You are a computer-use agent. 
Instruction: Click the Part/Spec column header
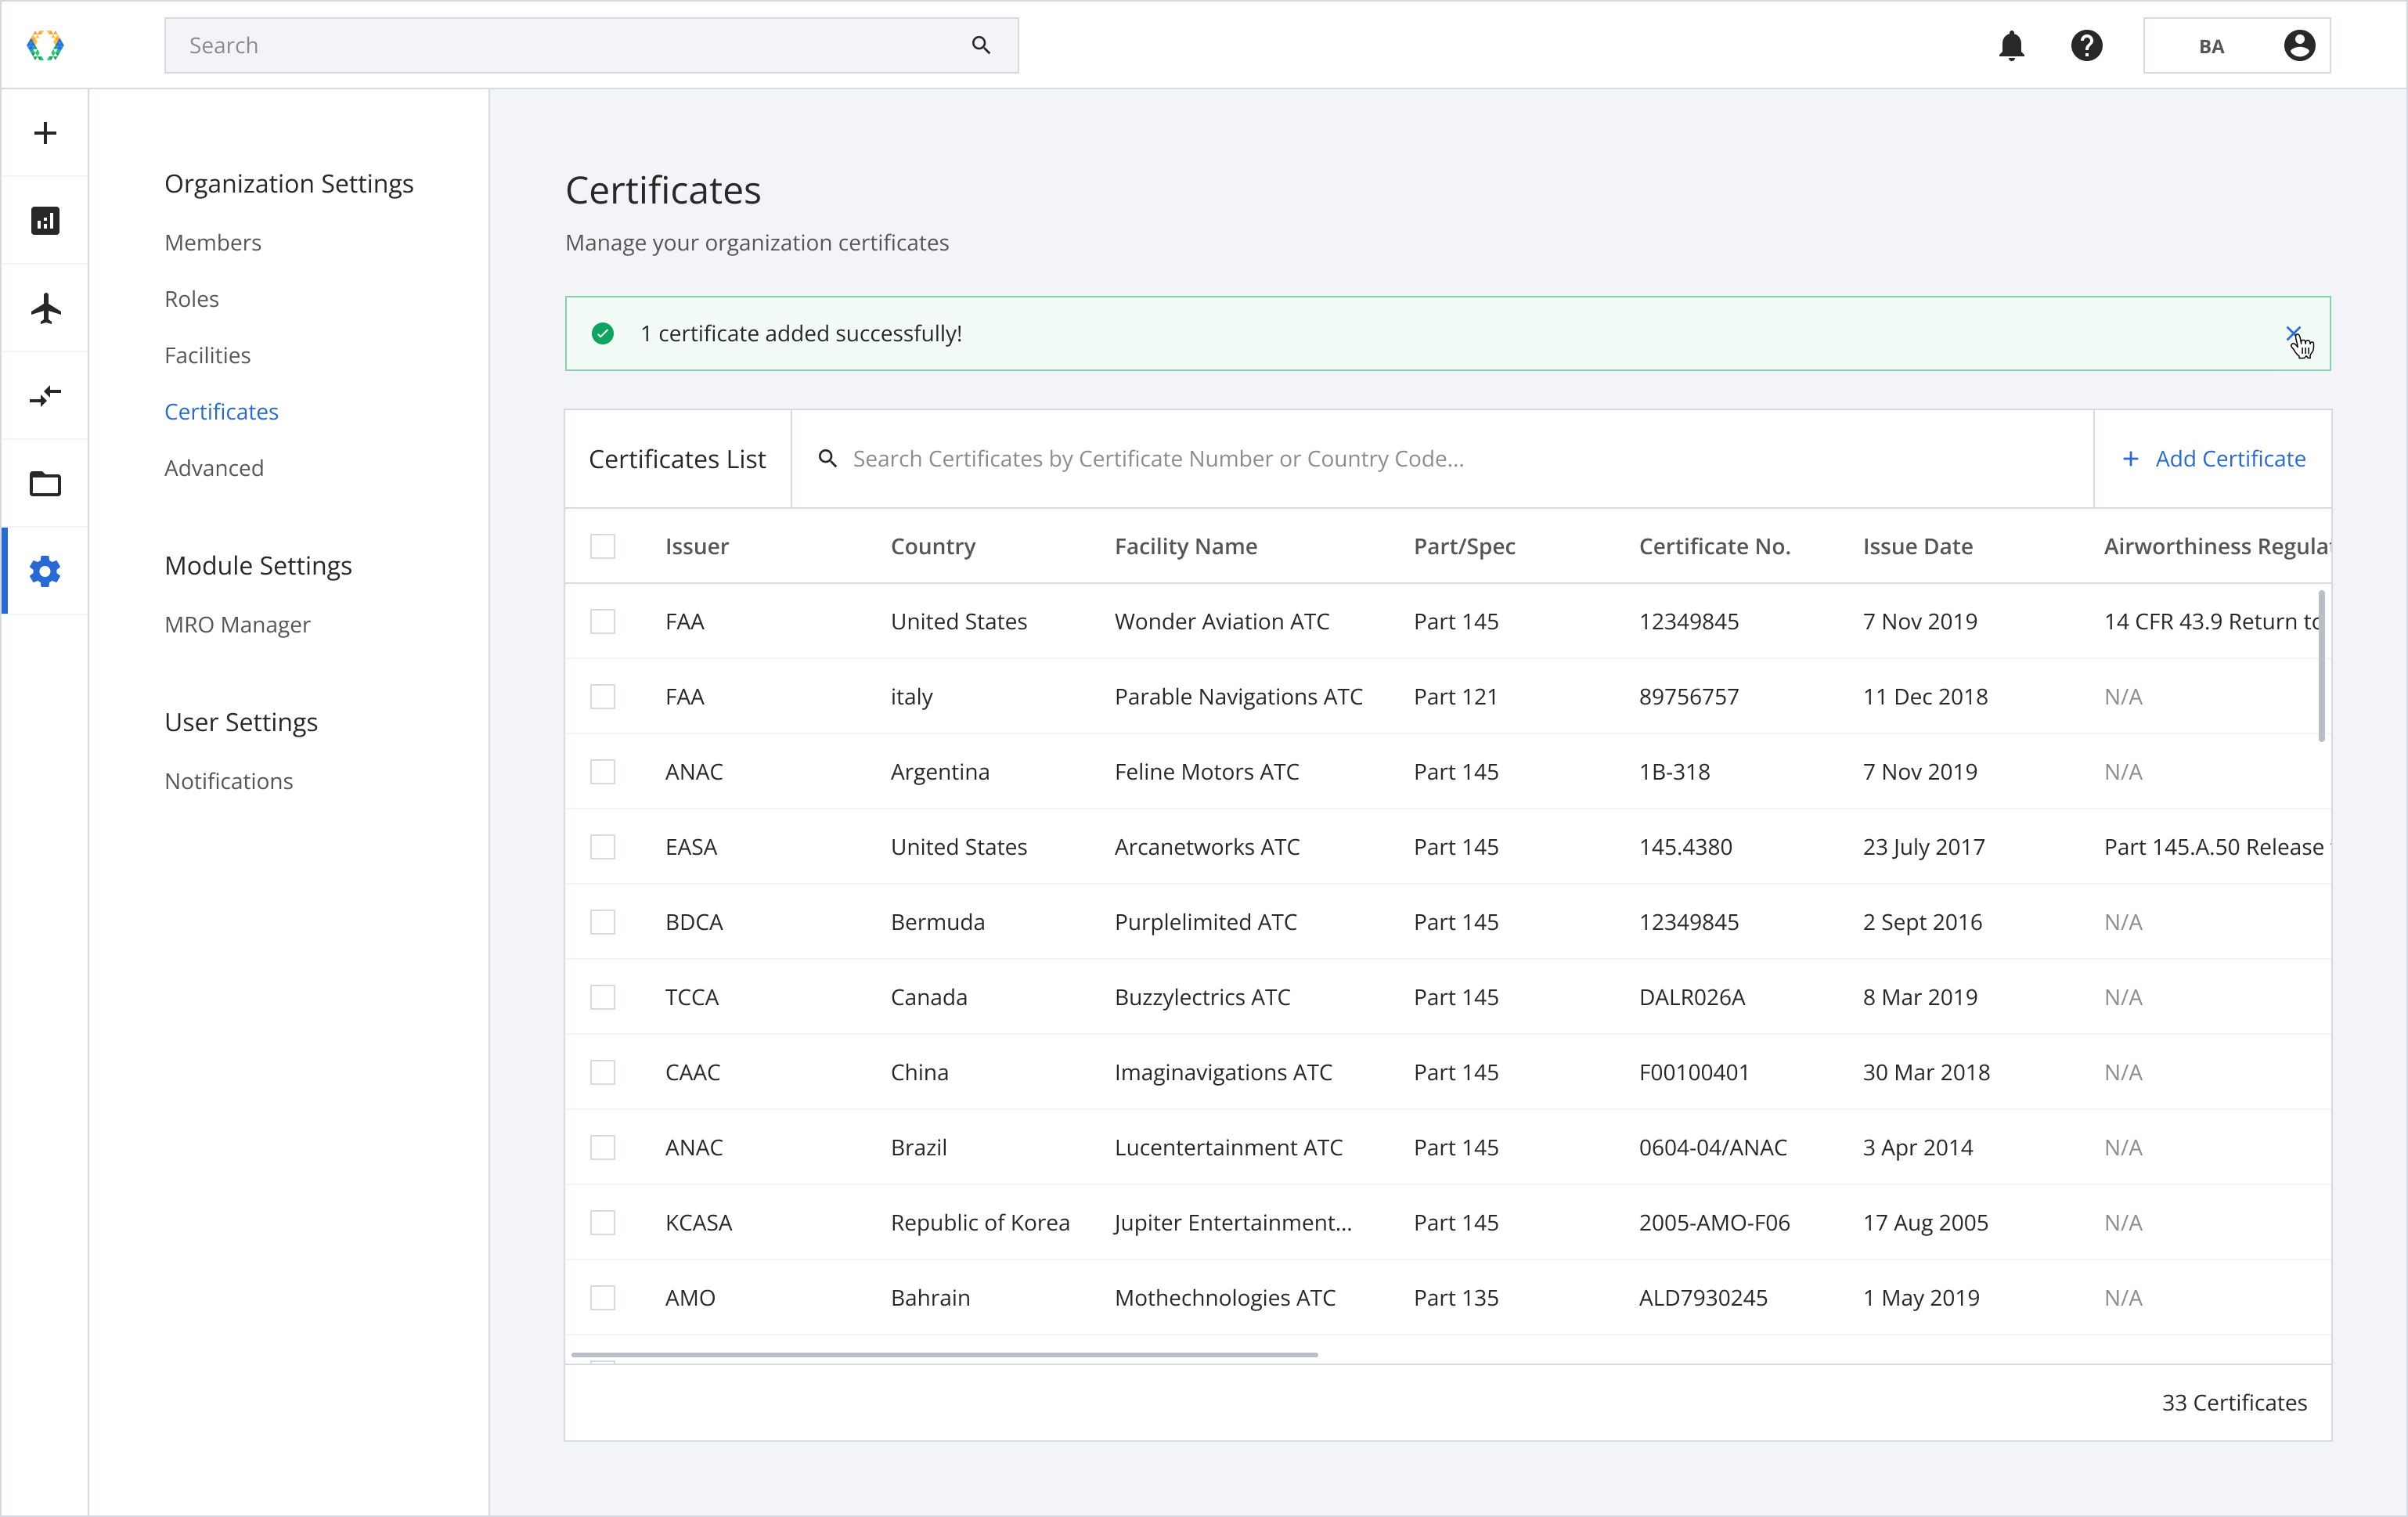click(1465, 546)
